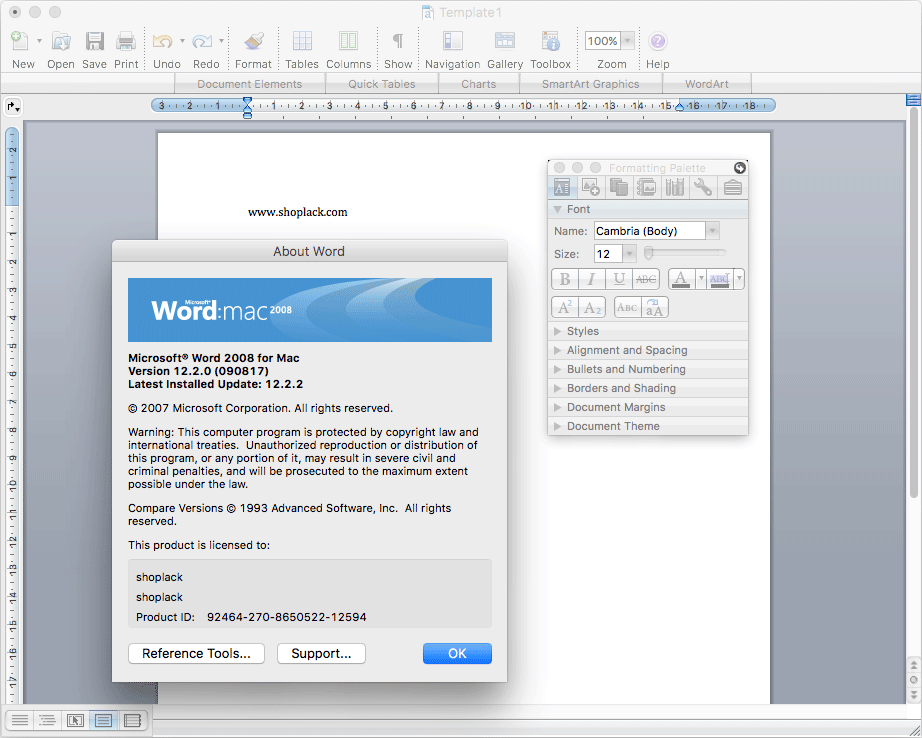Click the palette settings icon in its title bar

[740, 168]
